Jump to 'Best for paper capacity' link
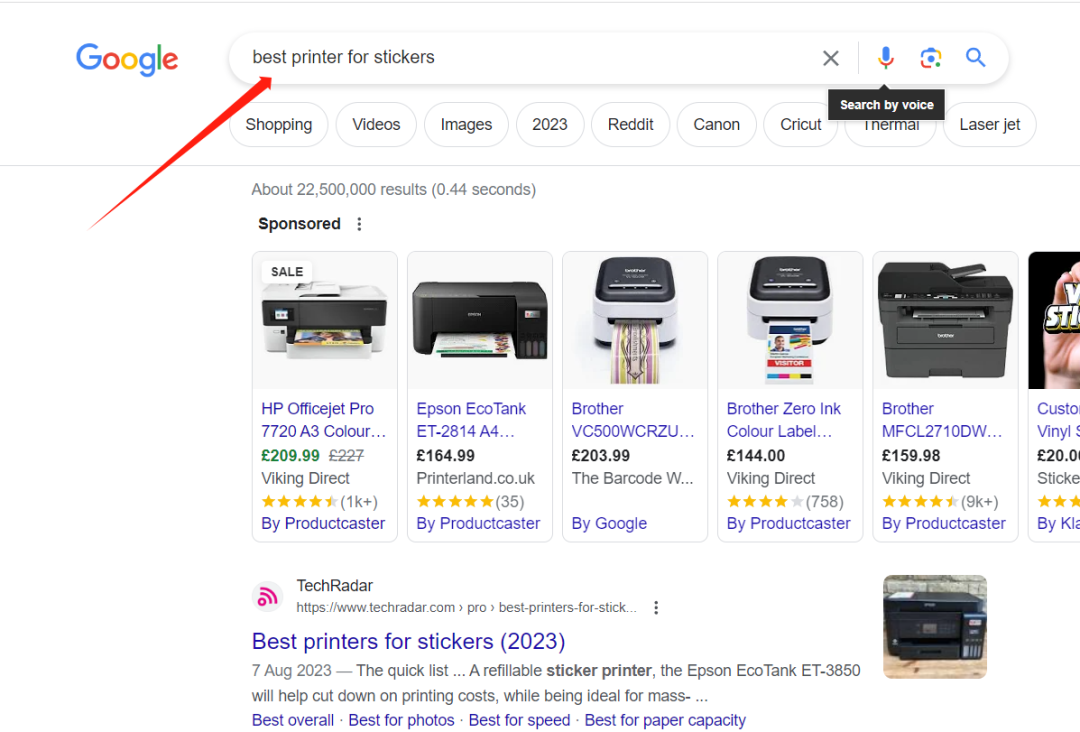 (x=665, y=720)
